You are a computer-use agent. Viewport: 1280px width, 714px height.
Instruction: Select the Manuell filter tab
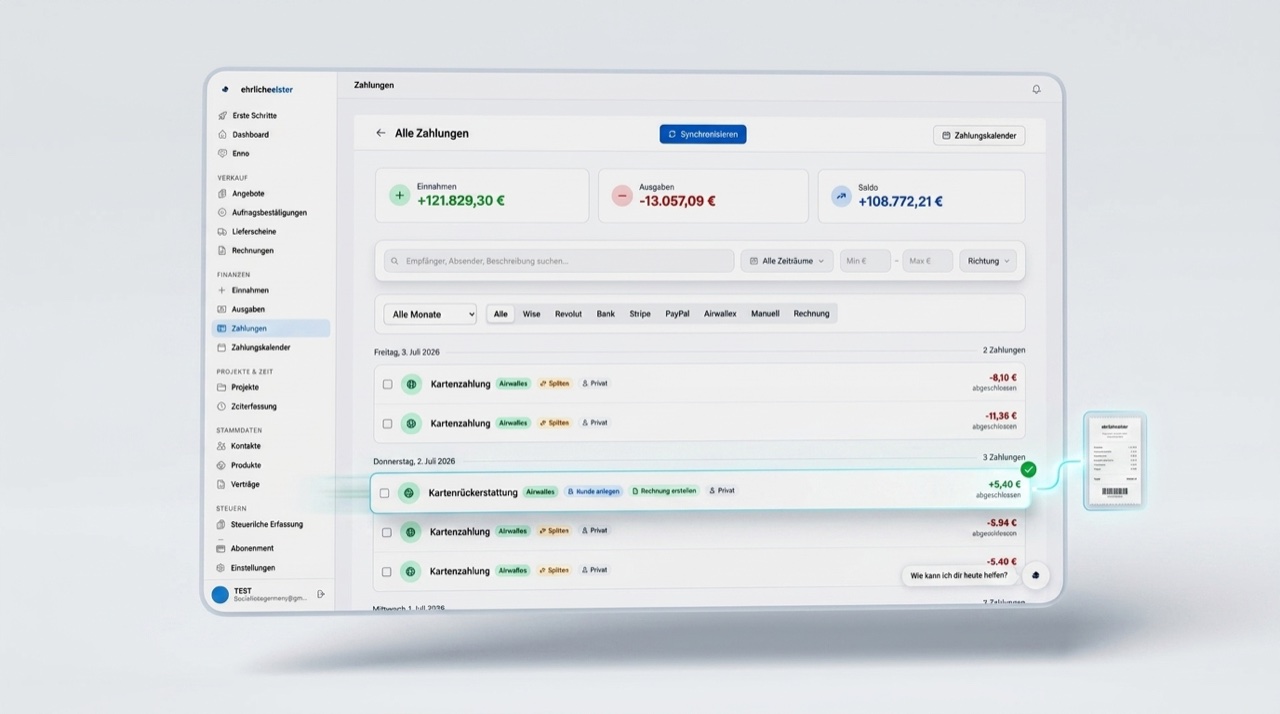click(765, 314)
